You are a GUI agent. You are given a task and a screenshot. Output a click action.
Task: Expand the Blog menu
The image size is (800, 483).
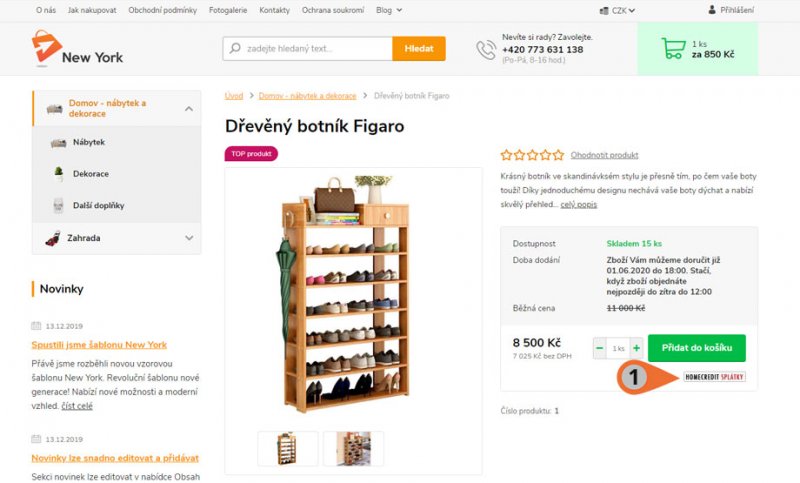(389, 10)
